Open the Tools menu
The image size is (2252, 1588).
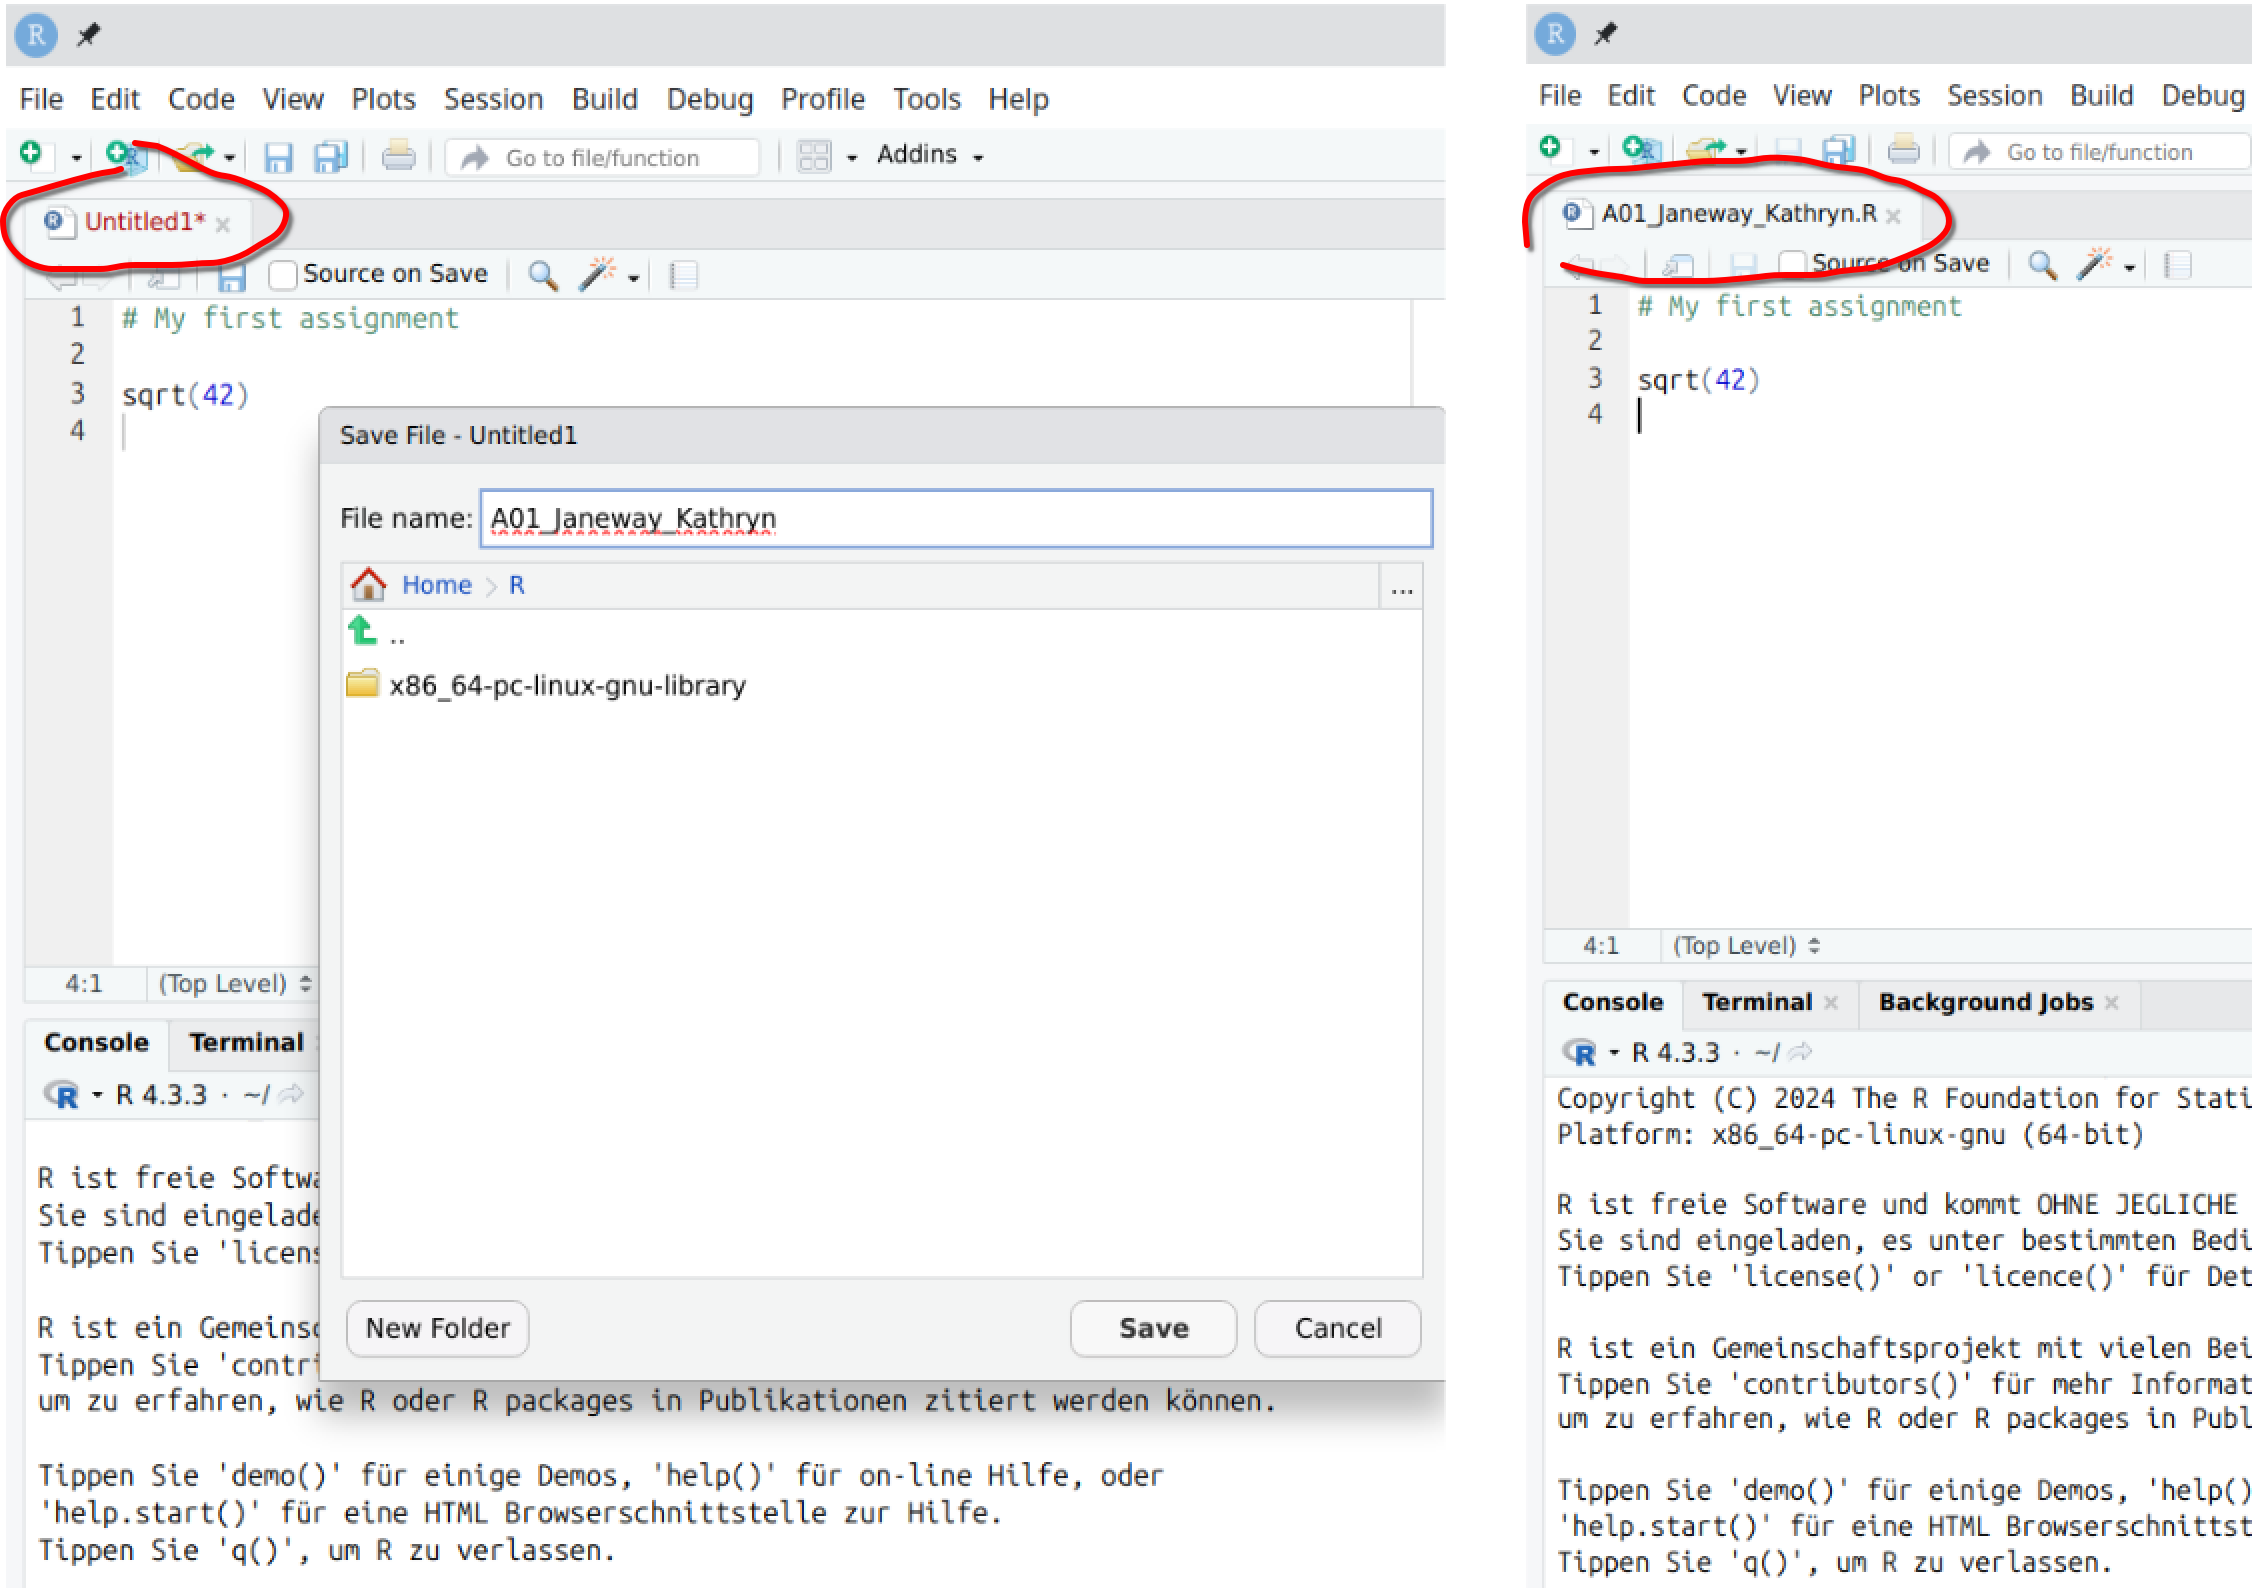(x=926, y=99)
